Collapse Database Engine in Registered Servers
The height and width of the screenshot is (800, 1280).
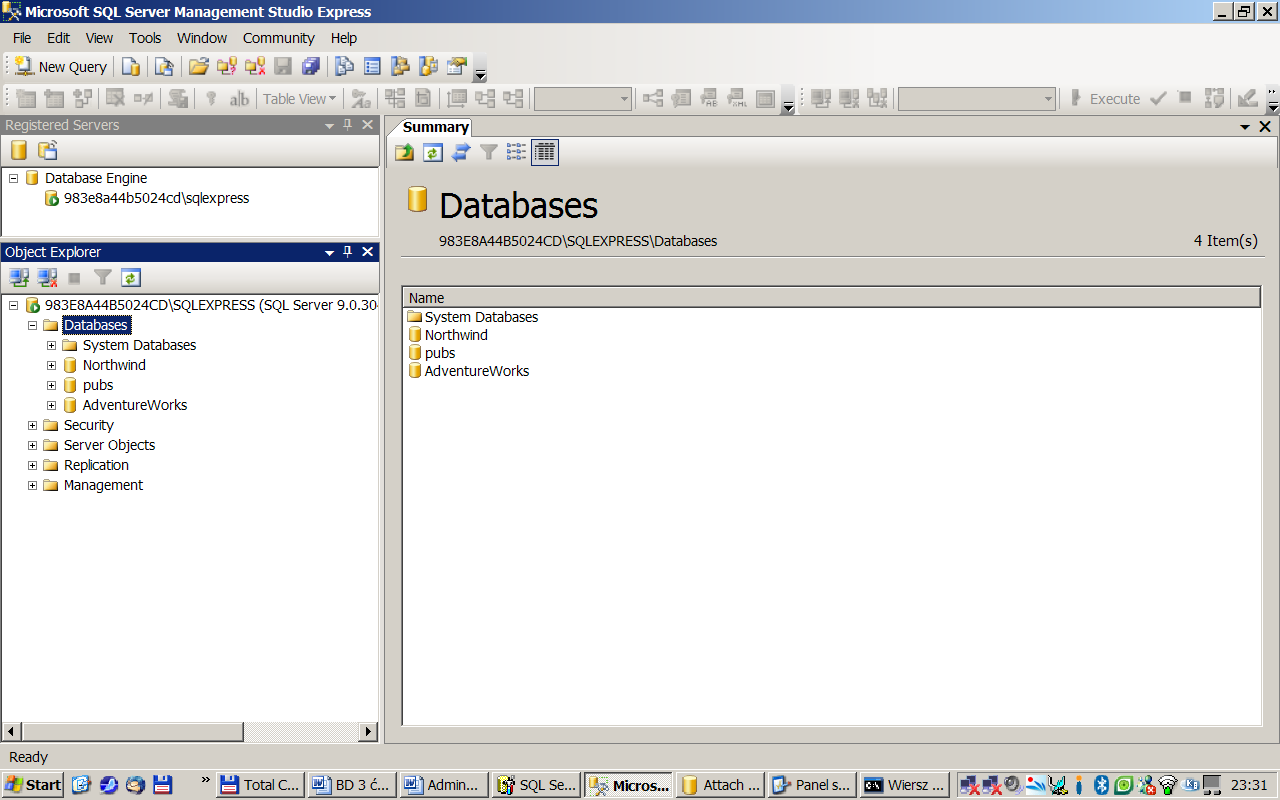click(13, 178)
